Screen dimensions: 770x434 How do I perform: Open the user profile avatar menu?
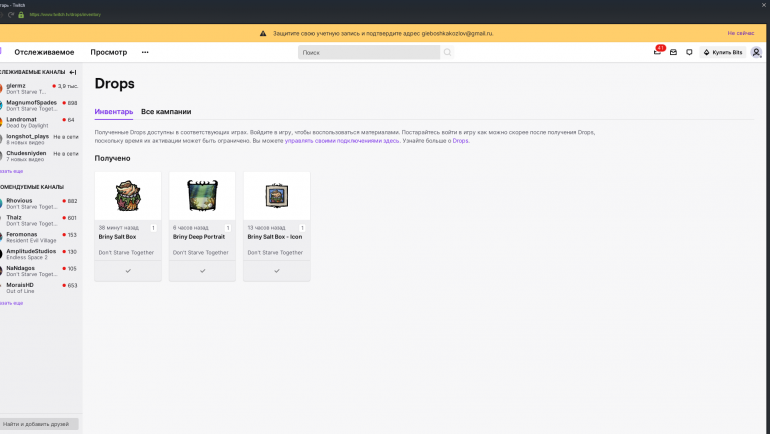[756, 52]
